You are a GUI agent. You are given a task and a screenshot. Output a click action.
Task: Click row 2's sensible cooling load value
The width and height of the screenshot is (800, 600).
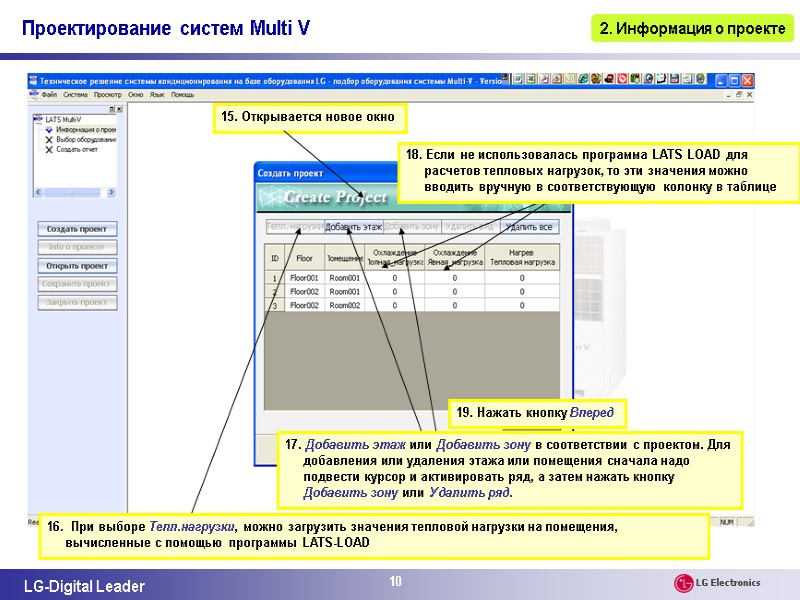tap(455, 292)
